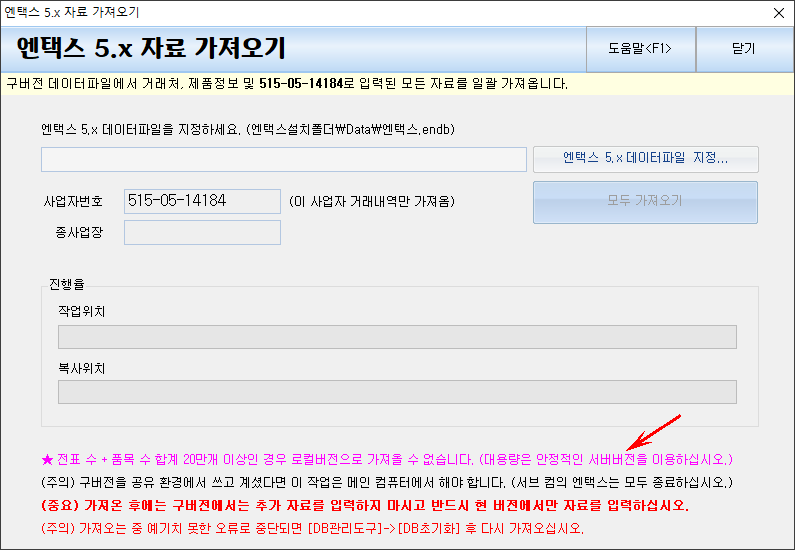
Task: Click the bold red (중요) warning line
Action: (x=364, y=506)
